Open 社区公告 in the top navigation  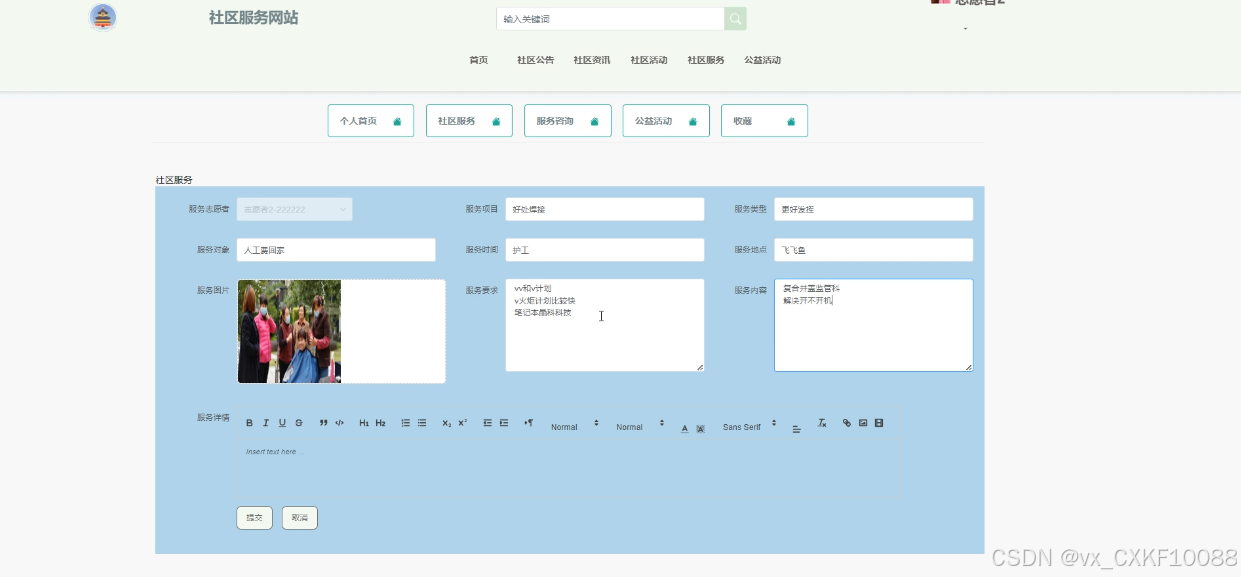pos(535,60)
